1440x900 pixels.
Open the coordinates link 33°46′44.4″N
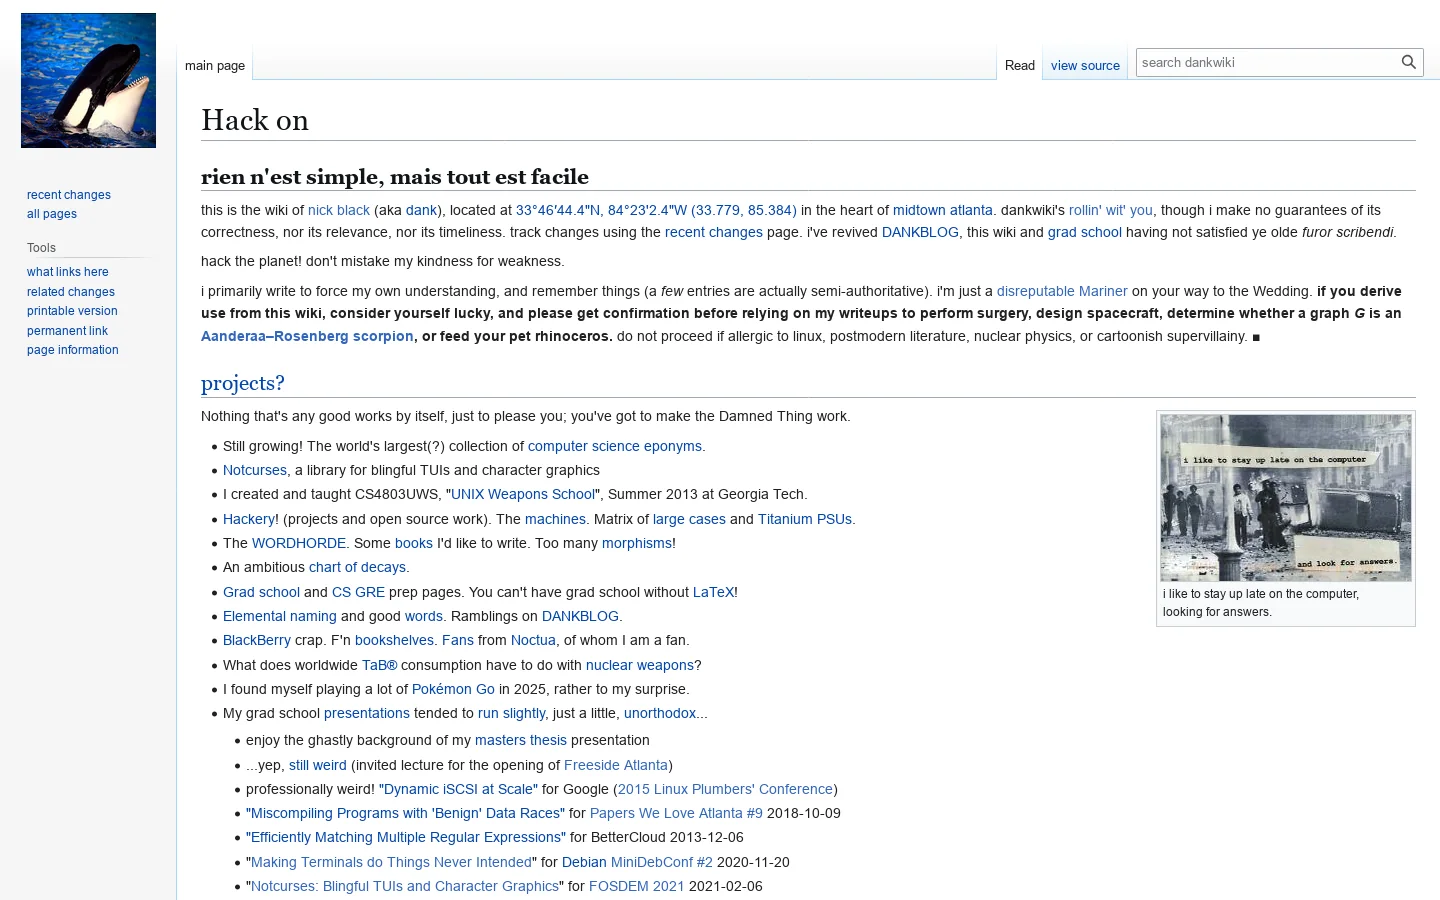click(x=656, y=210)
